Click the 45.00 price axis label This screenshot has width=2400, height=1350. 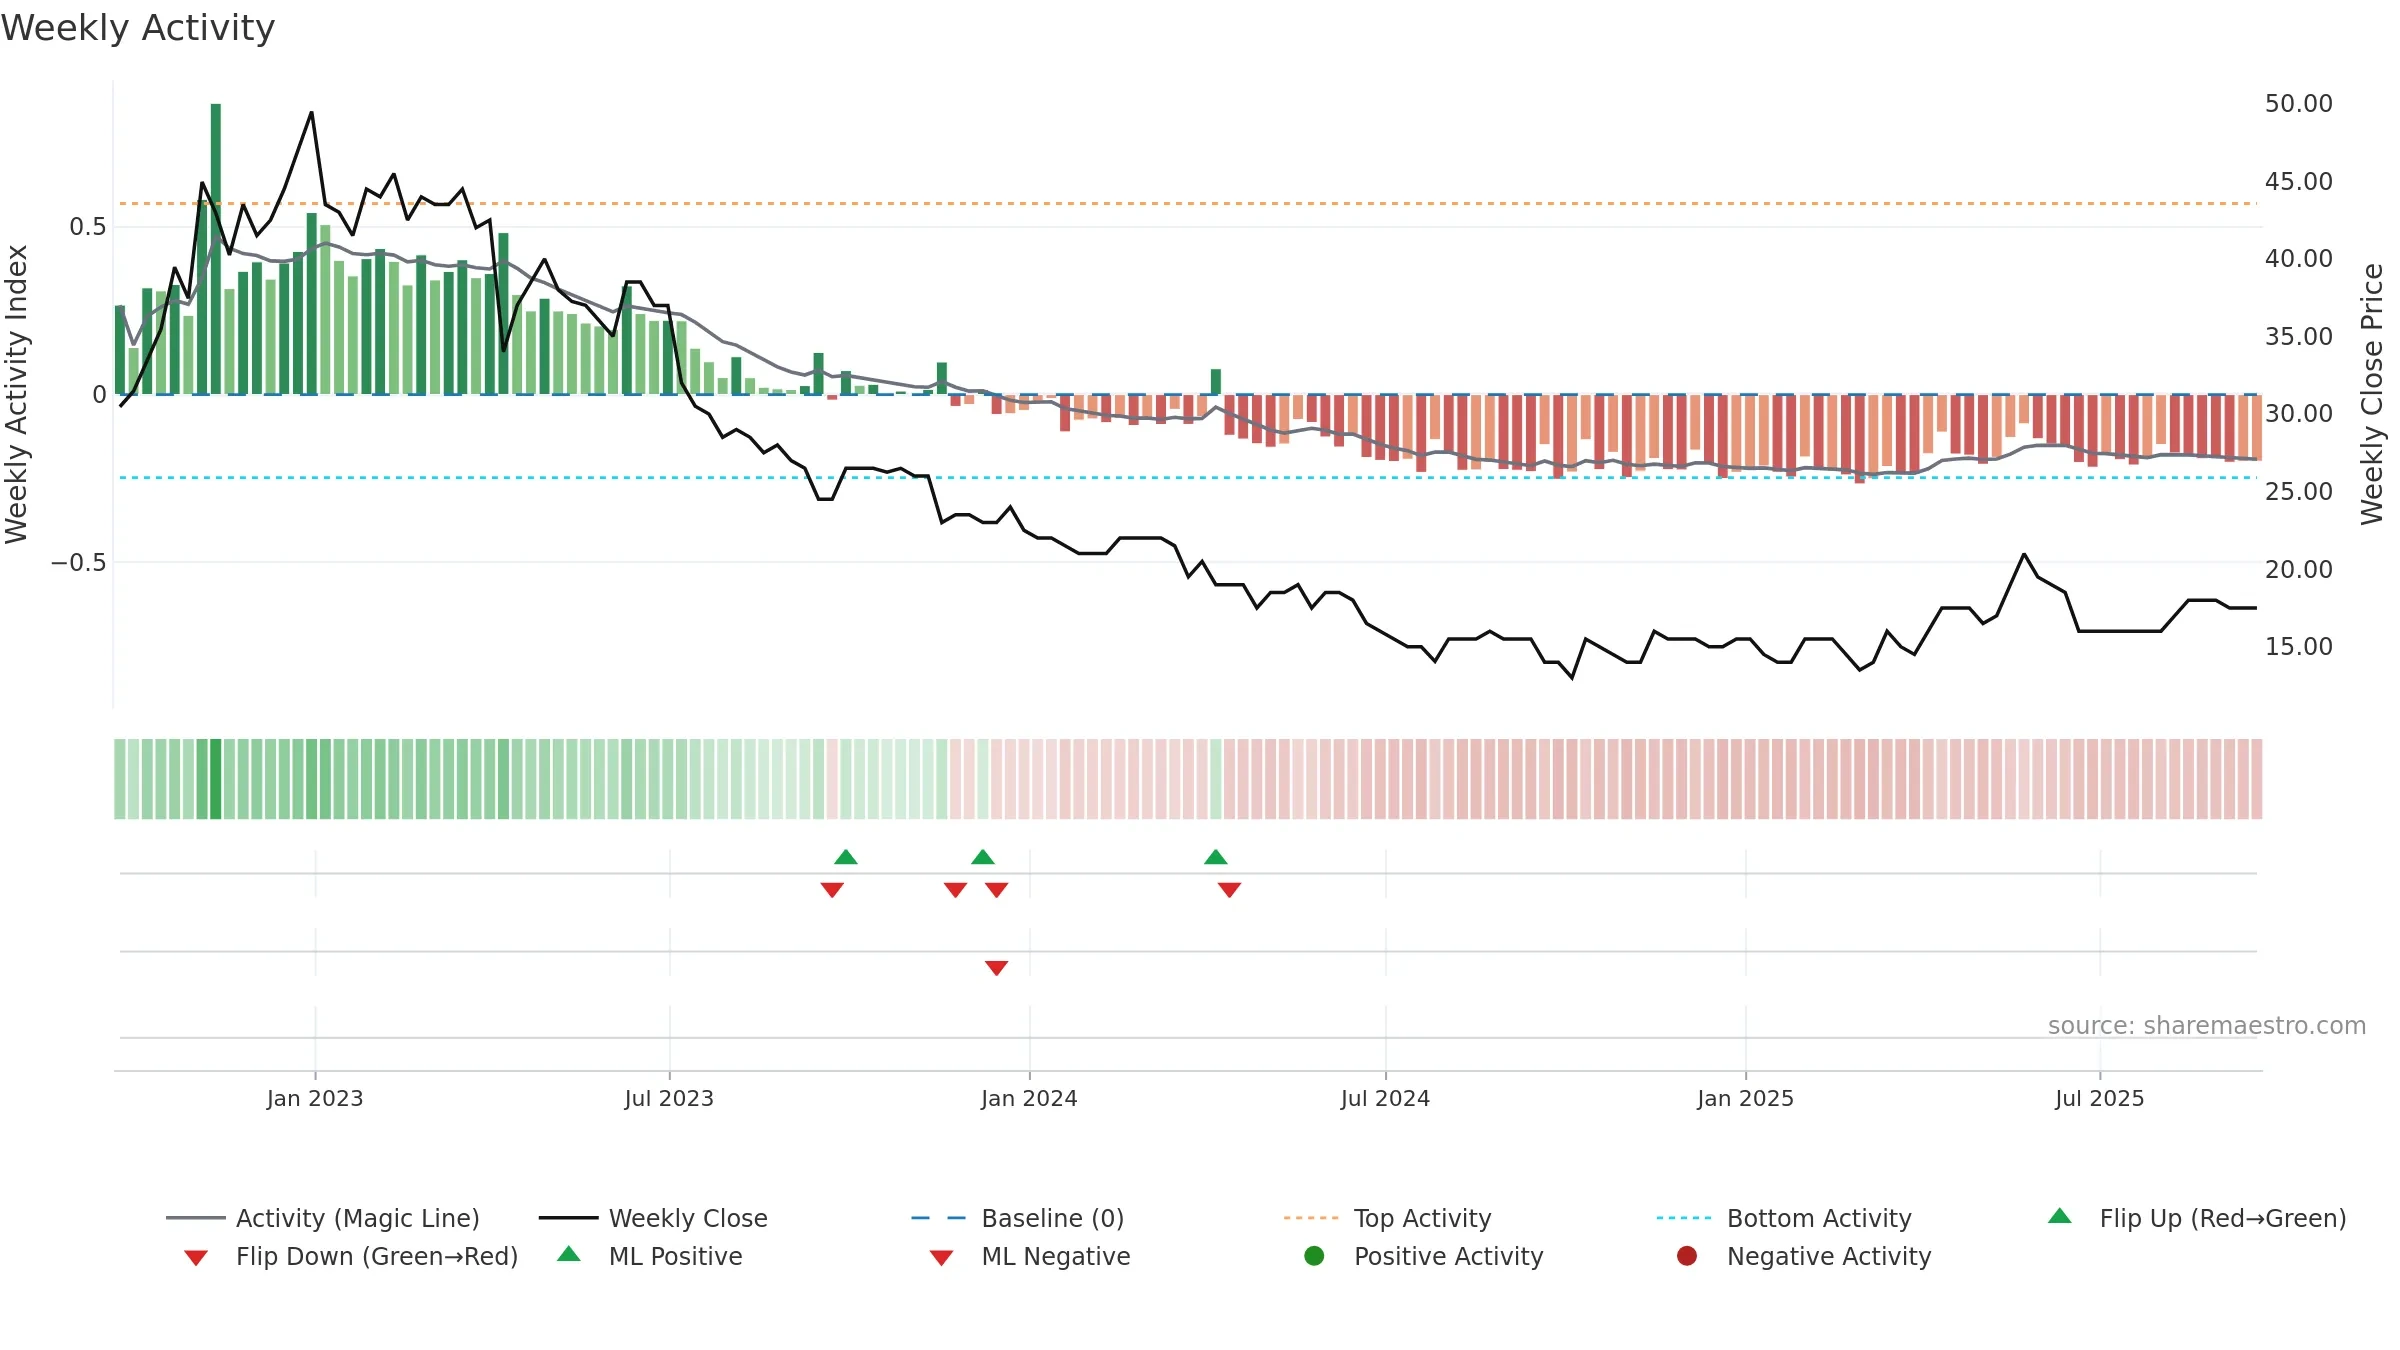2299,182
